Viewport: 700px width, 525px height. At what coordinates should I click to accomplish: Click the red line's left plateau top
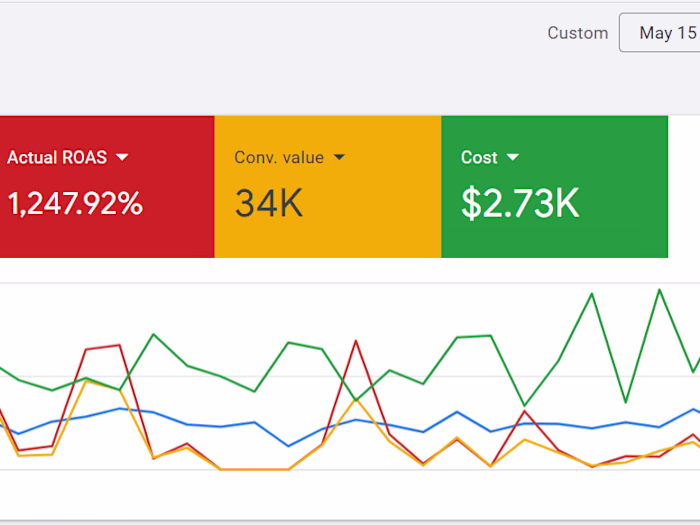103,347
